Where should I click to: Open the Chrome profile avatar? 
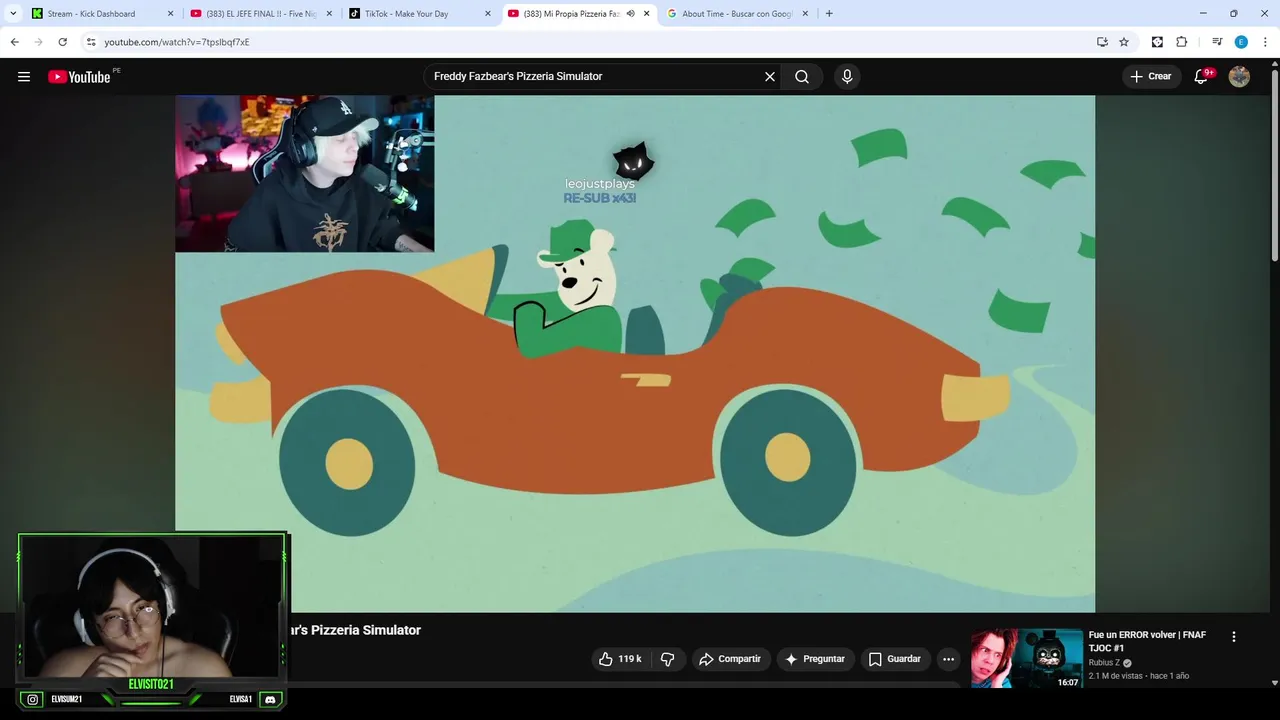point(1241,42)
